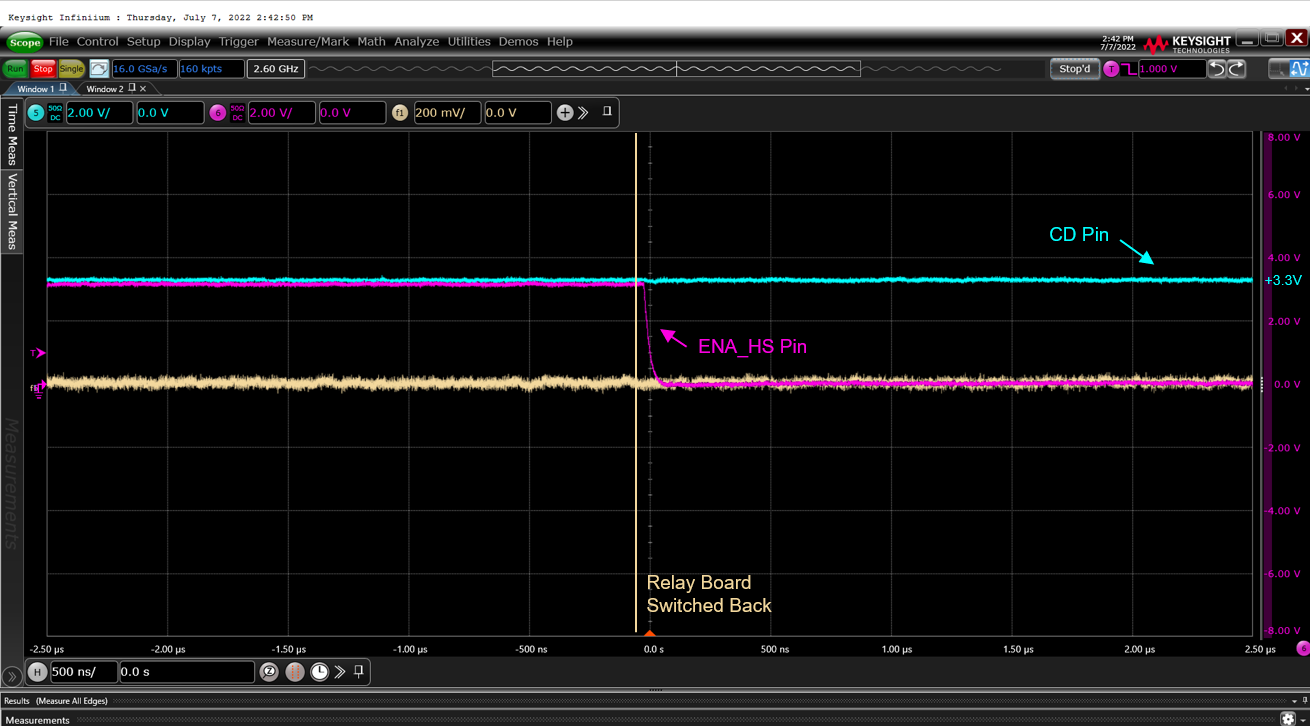Expand the channel toolbar double chevron
Image resolution: width=1310 pixels, height=726 pixels.
pos(583,113)
